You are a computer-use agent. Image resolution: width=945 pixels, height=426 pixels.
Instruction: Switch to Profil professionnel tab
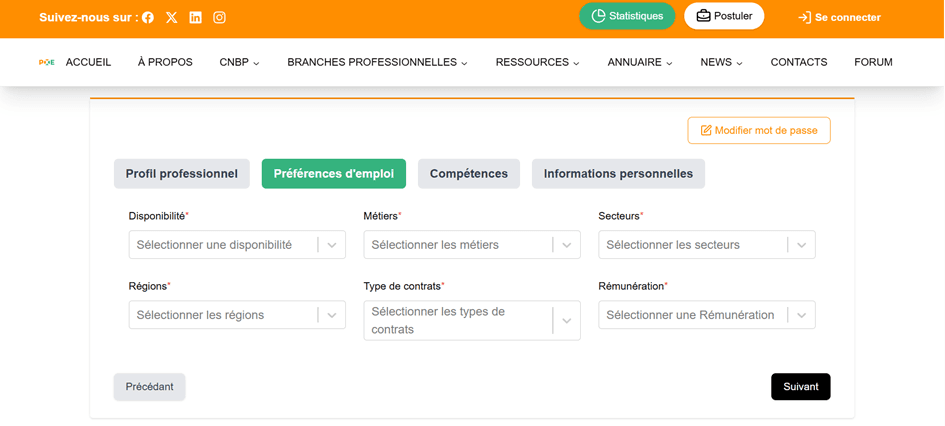(181, 174)
